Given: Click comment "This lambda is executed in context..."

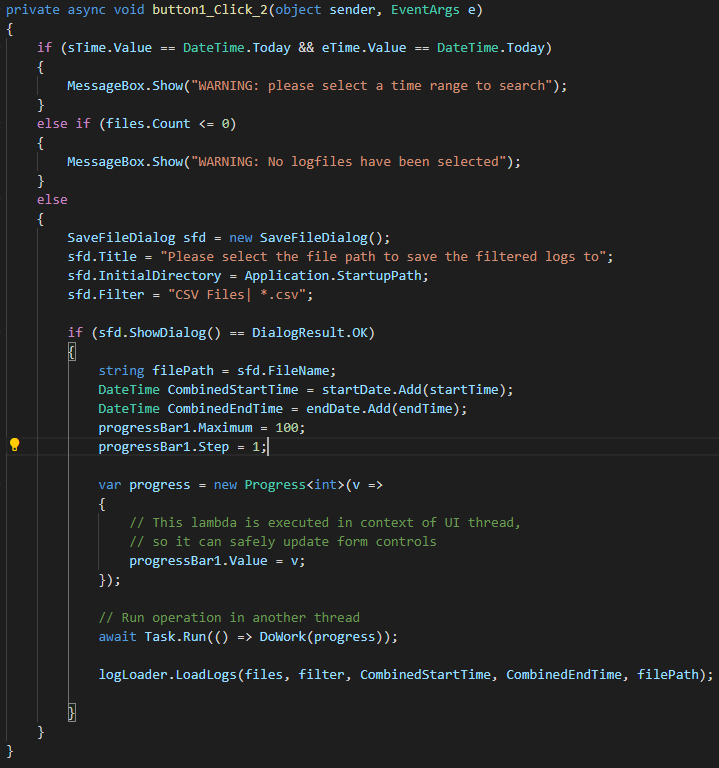Looking at the screenshot, I should coord(325,523).
